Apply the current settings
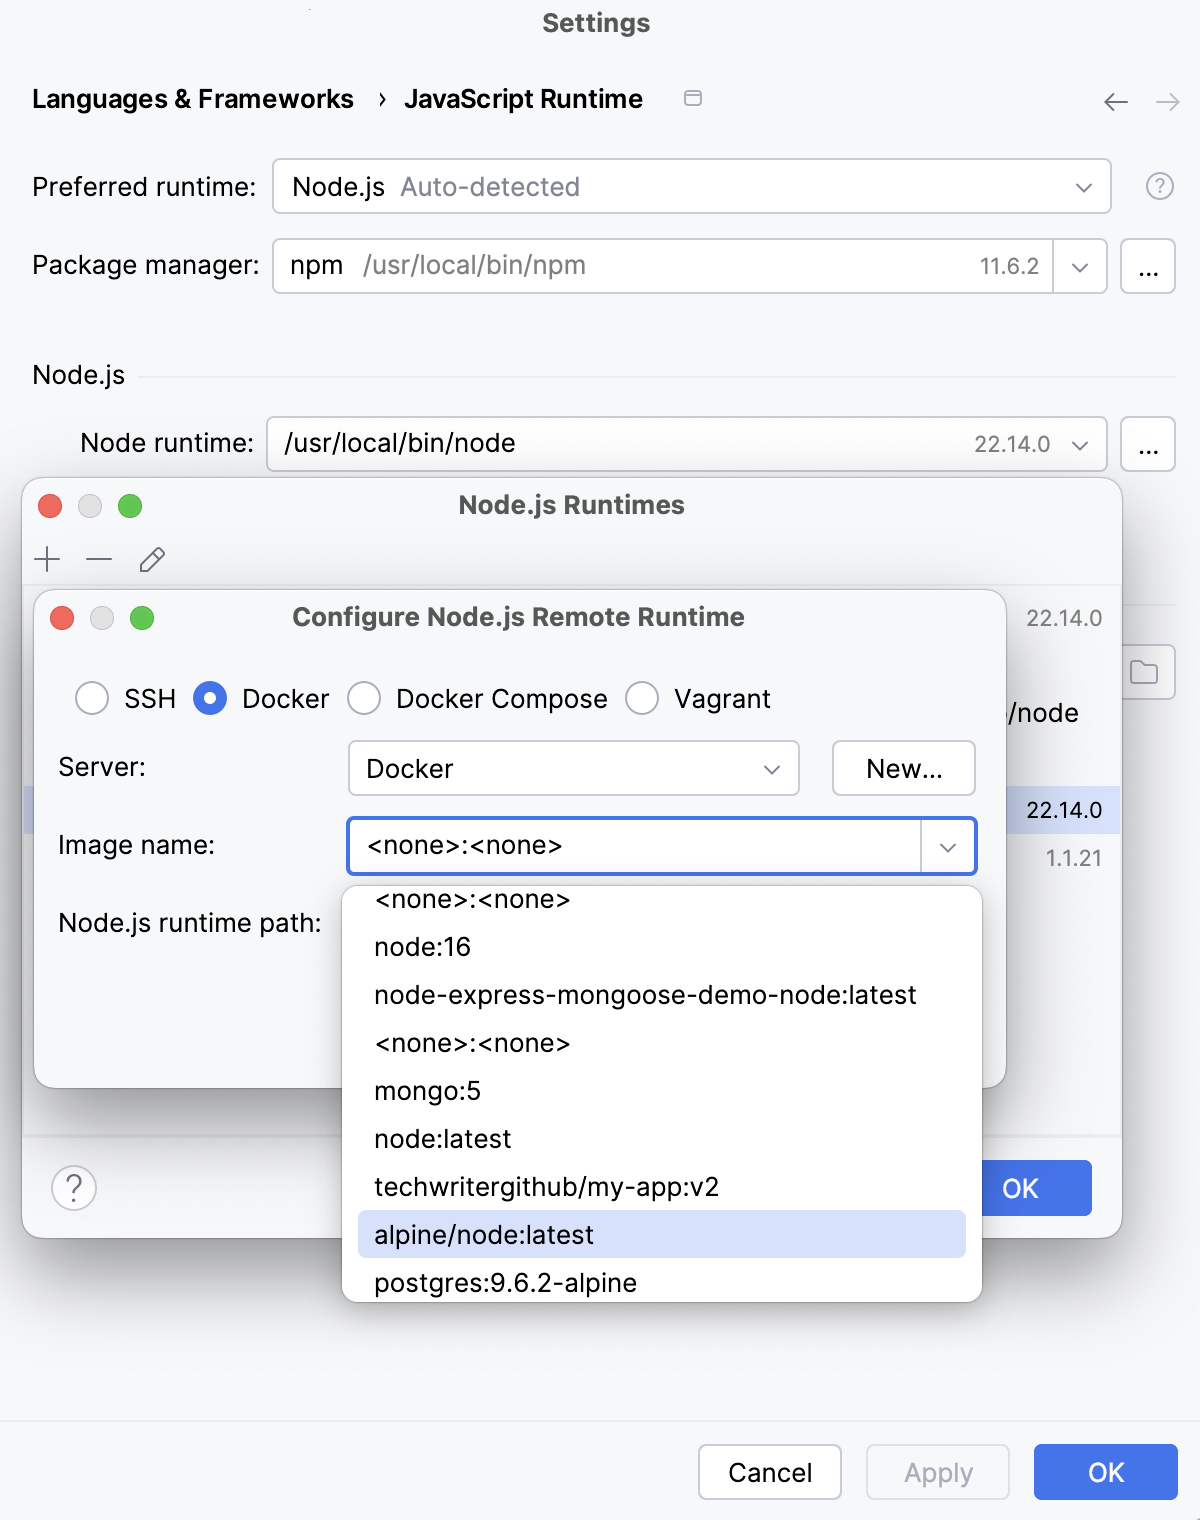 (936, 1472)
